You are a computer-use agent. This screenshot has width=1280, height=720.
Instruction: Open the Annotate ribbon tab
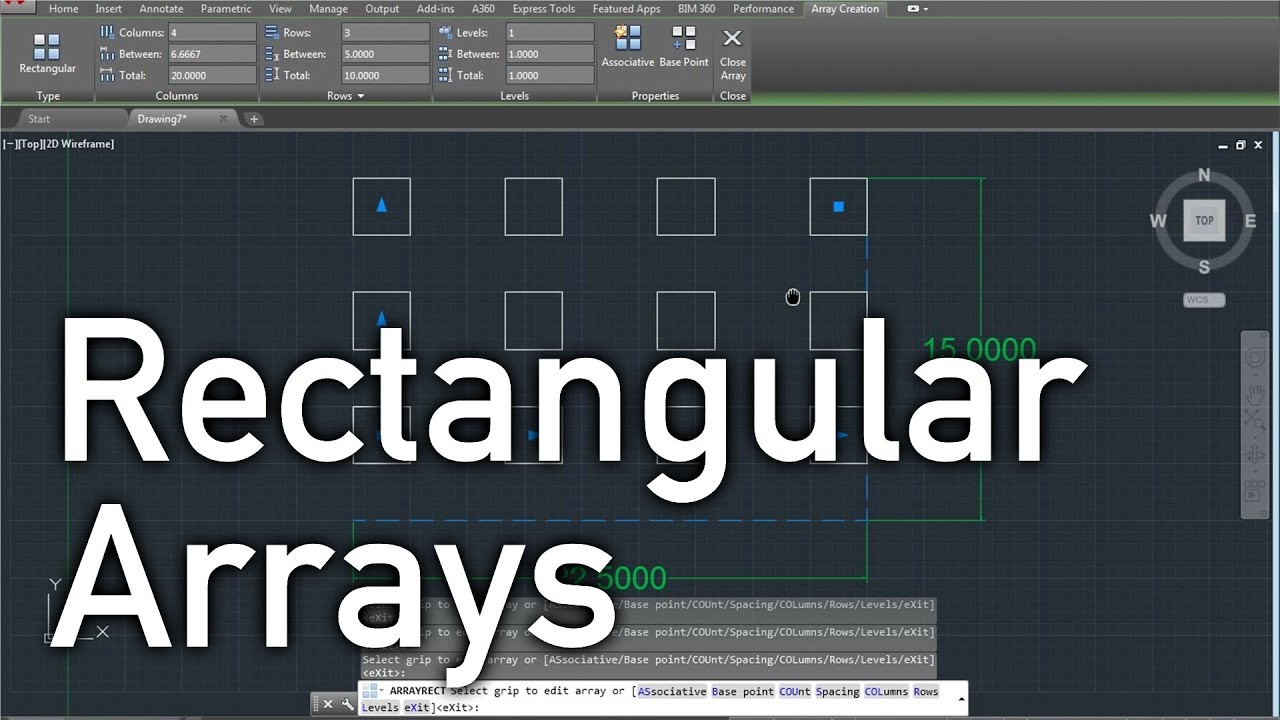(161, 9)
